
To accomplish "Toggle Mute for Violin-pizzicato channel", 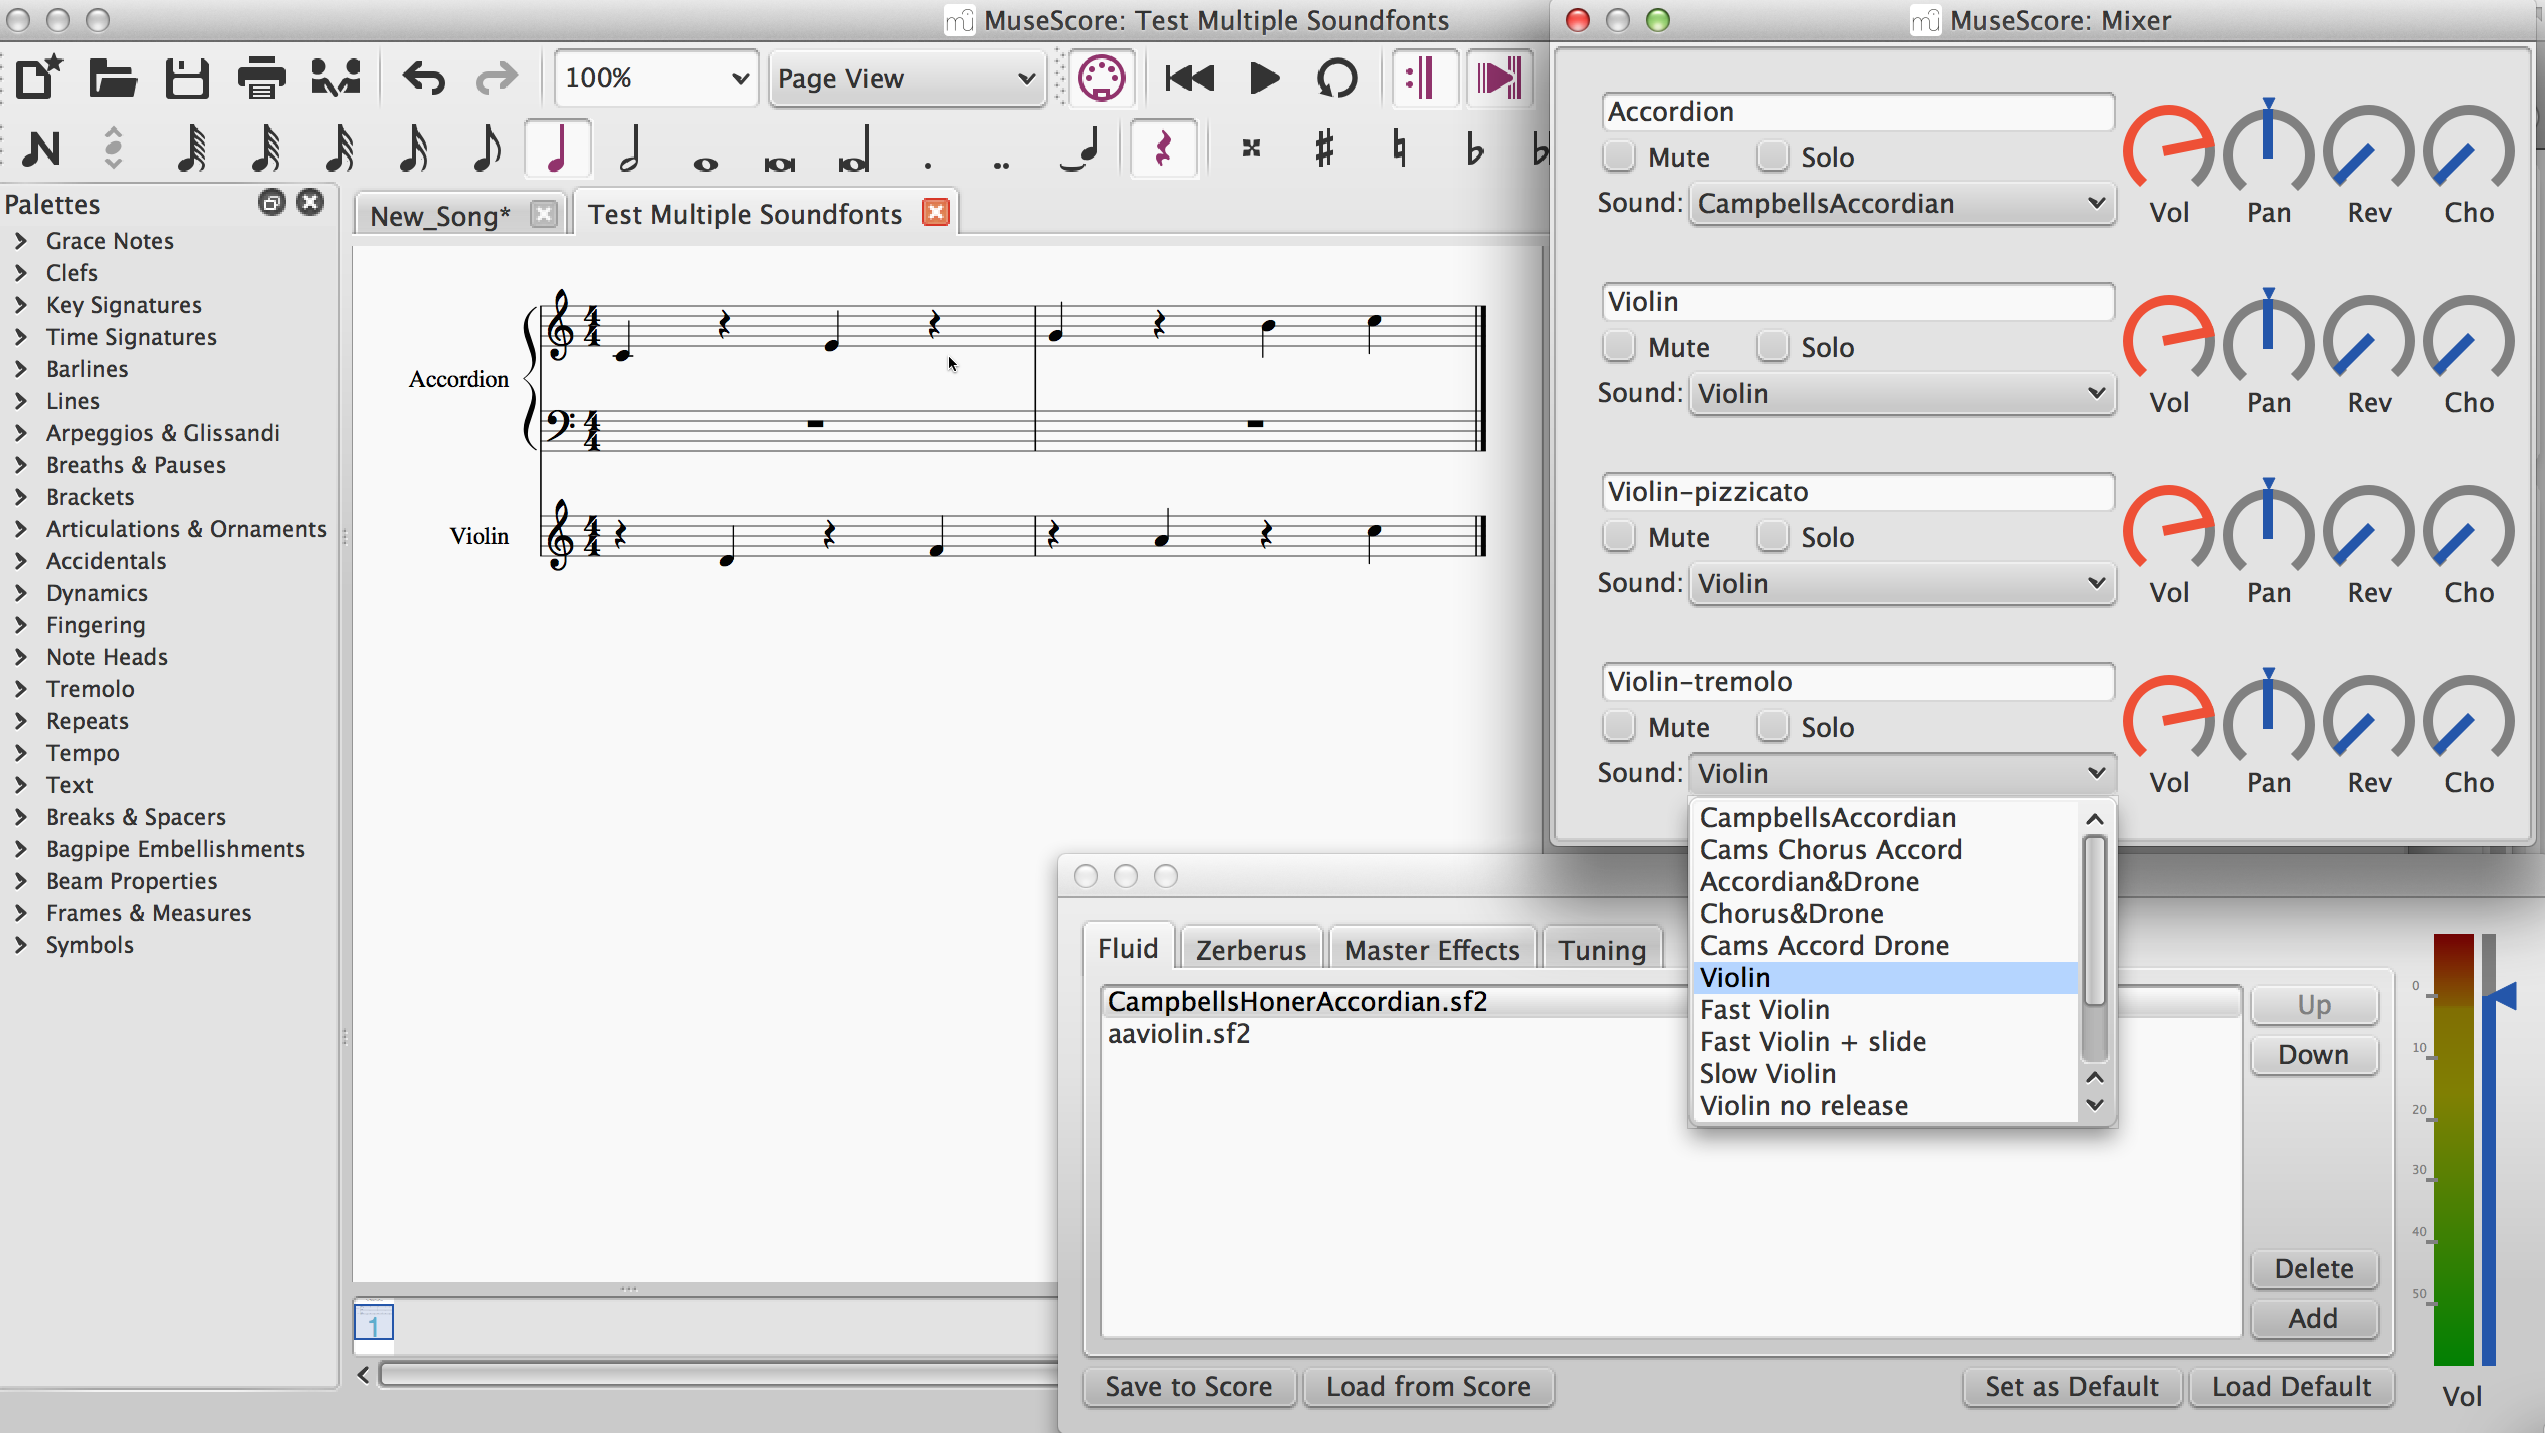I will pyautogui.click(x=1620, y=538).
